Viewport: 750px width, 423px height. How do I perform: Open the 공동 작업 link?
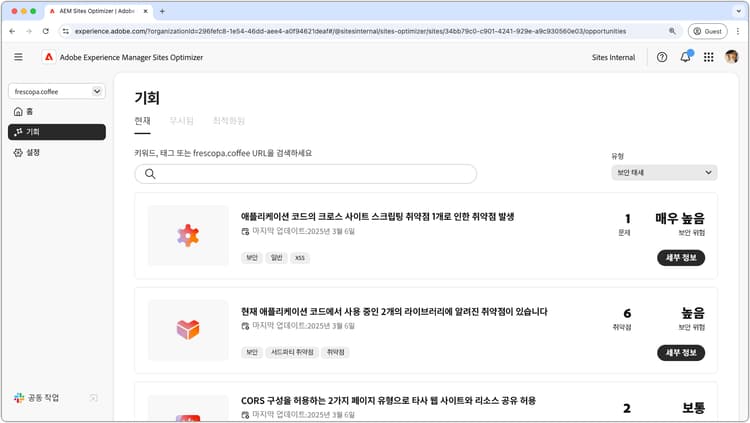coord(44,398)
